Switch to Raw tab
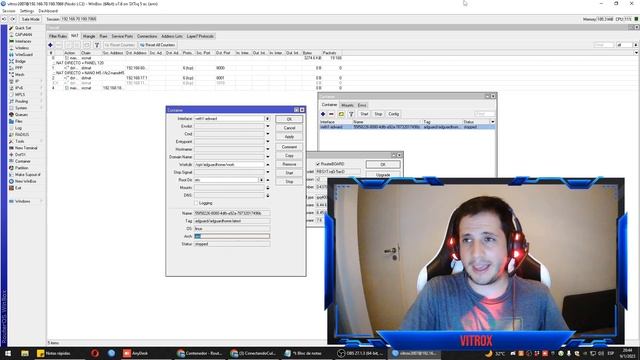 point(104,36)
